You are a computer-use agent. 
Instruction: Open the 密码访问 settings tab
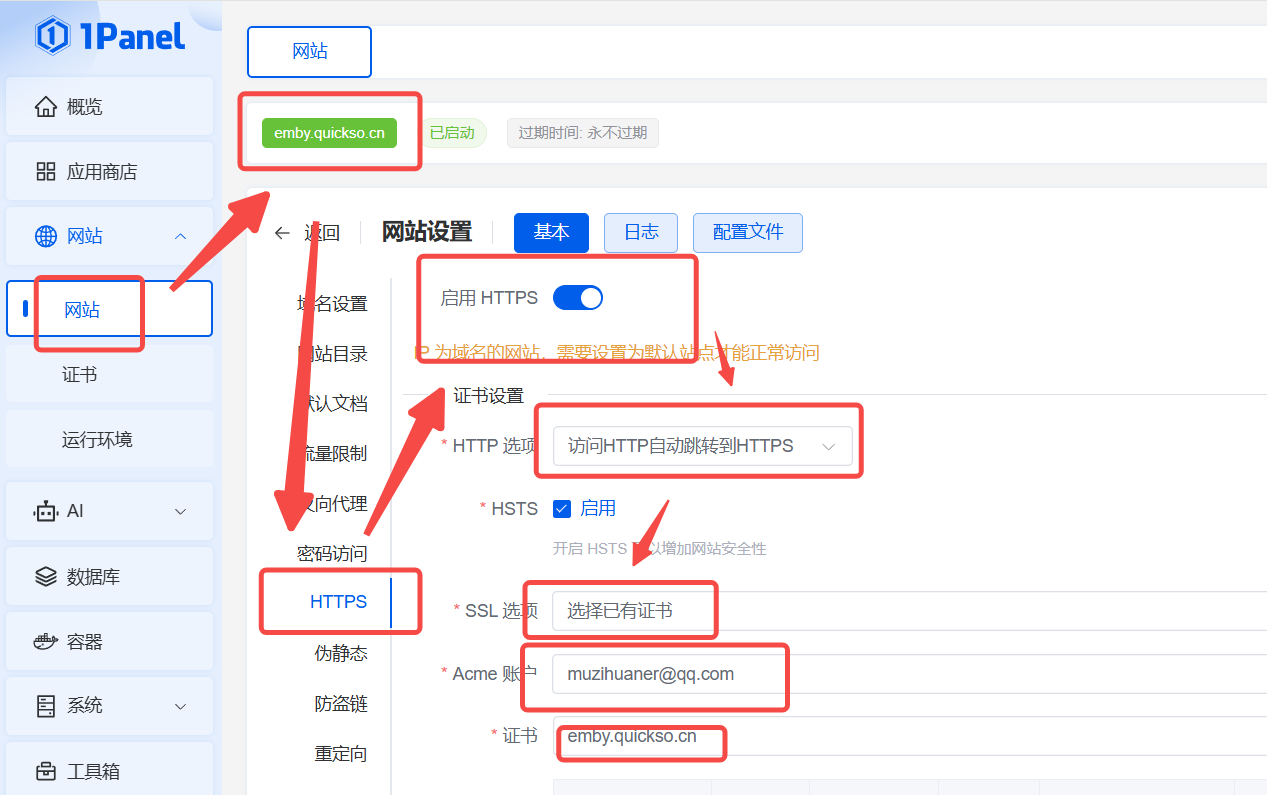[x=332, y=554]
